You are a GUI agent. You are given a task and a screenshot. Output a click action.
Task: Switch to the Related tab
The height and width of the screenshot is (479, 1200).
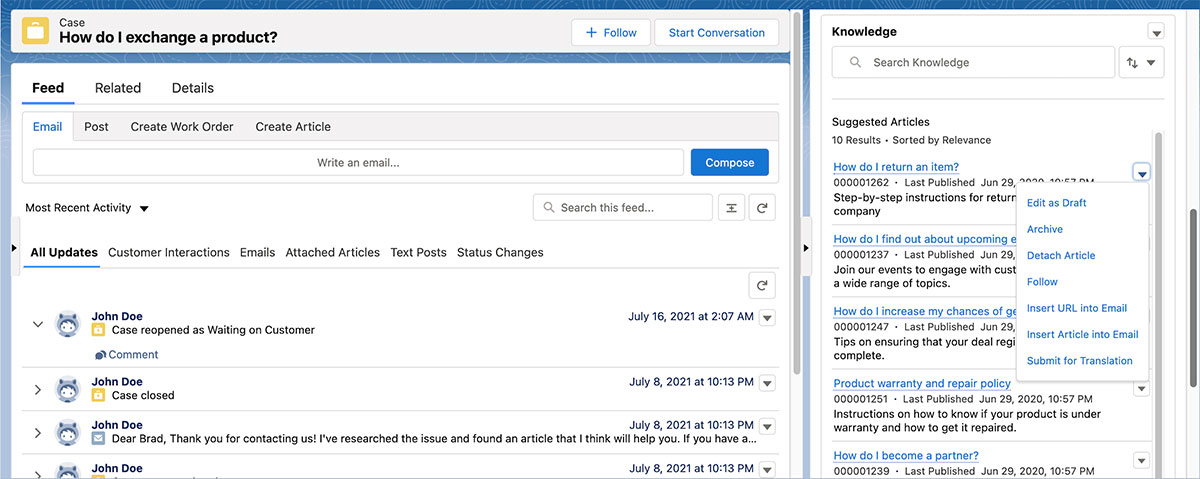pyautogui.click(x=118, y=88)
